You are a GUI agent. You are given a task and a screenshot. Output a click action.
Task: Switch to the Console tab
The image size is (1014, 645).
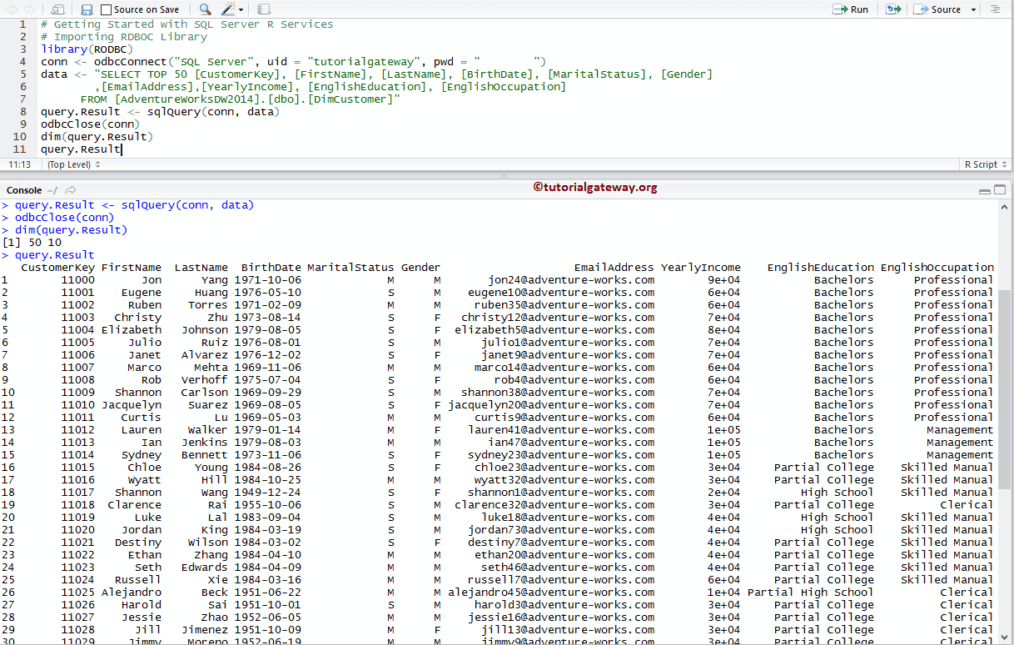[23, 189]
